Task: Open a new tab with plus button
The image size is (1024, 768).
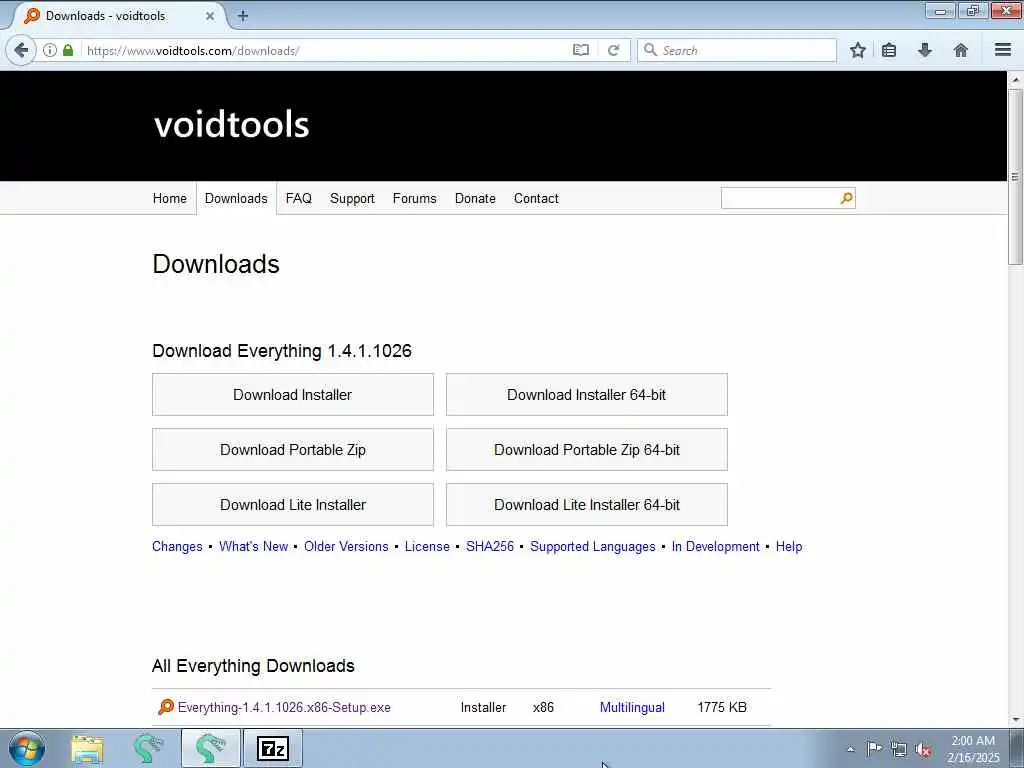Action: tap(243, 16)
